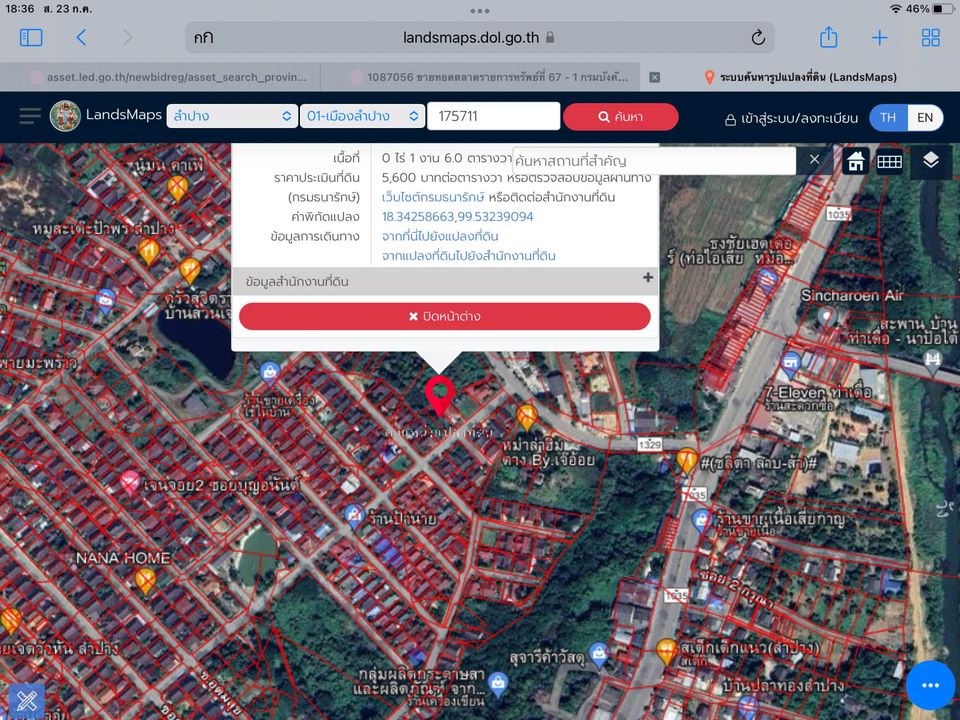This screenshot has width=960, height=720.
Task: Reload the page with the refresh icon
Action: pyautogui.click(x=758, y=38)
